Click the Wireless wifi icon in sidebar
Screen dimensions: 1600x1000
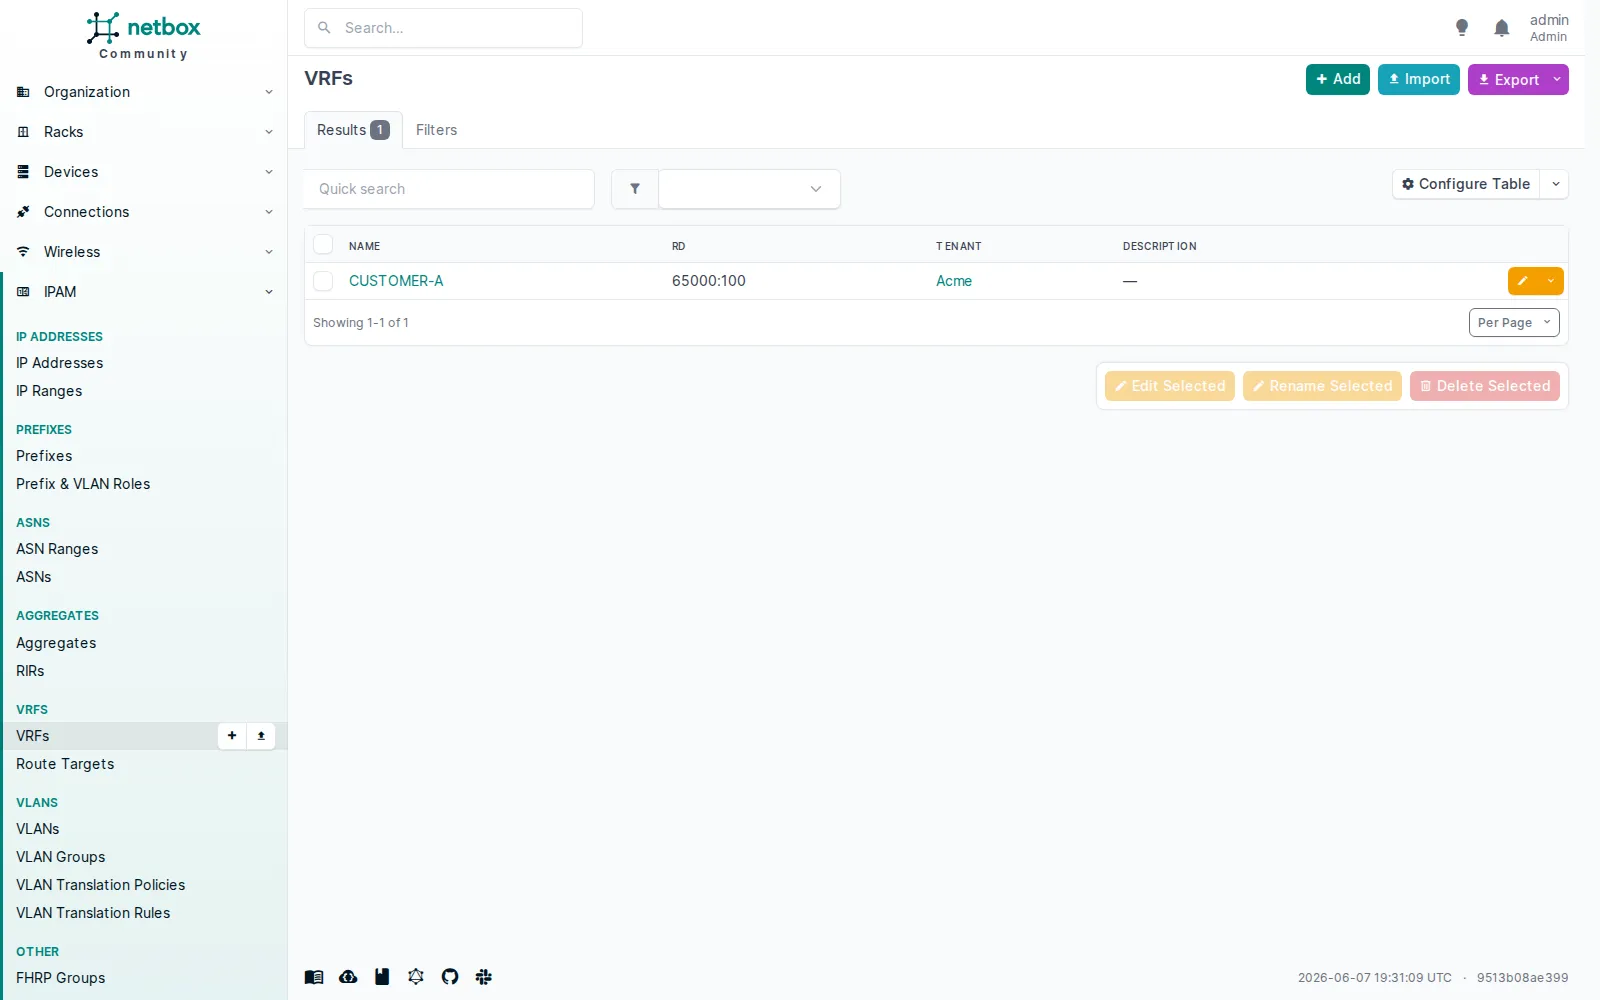(23, 252)
